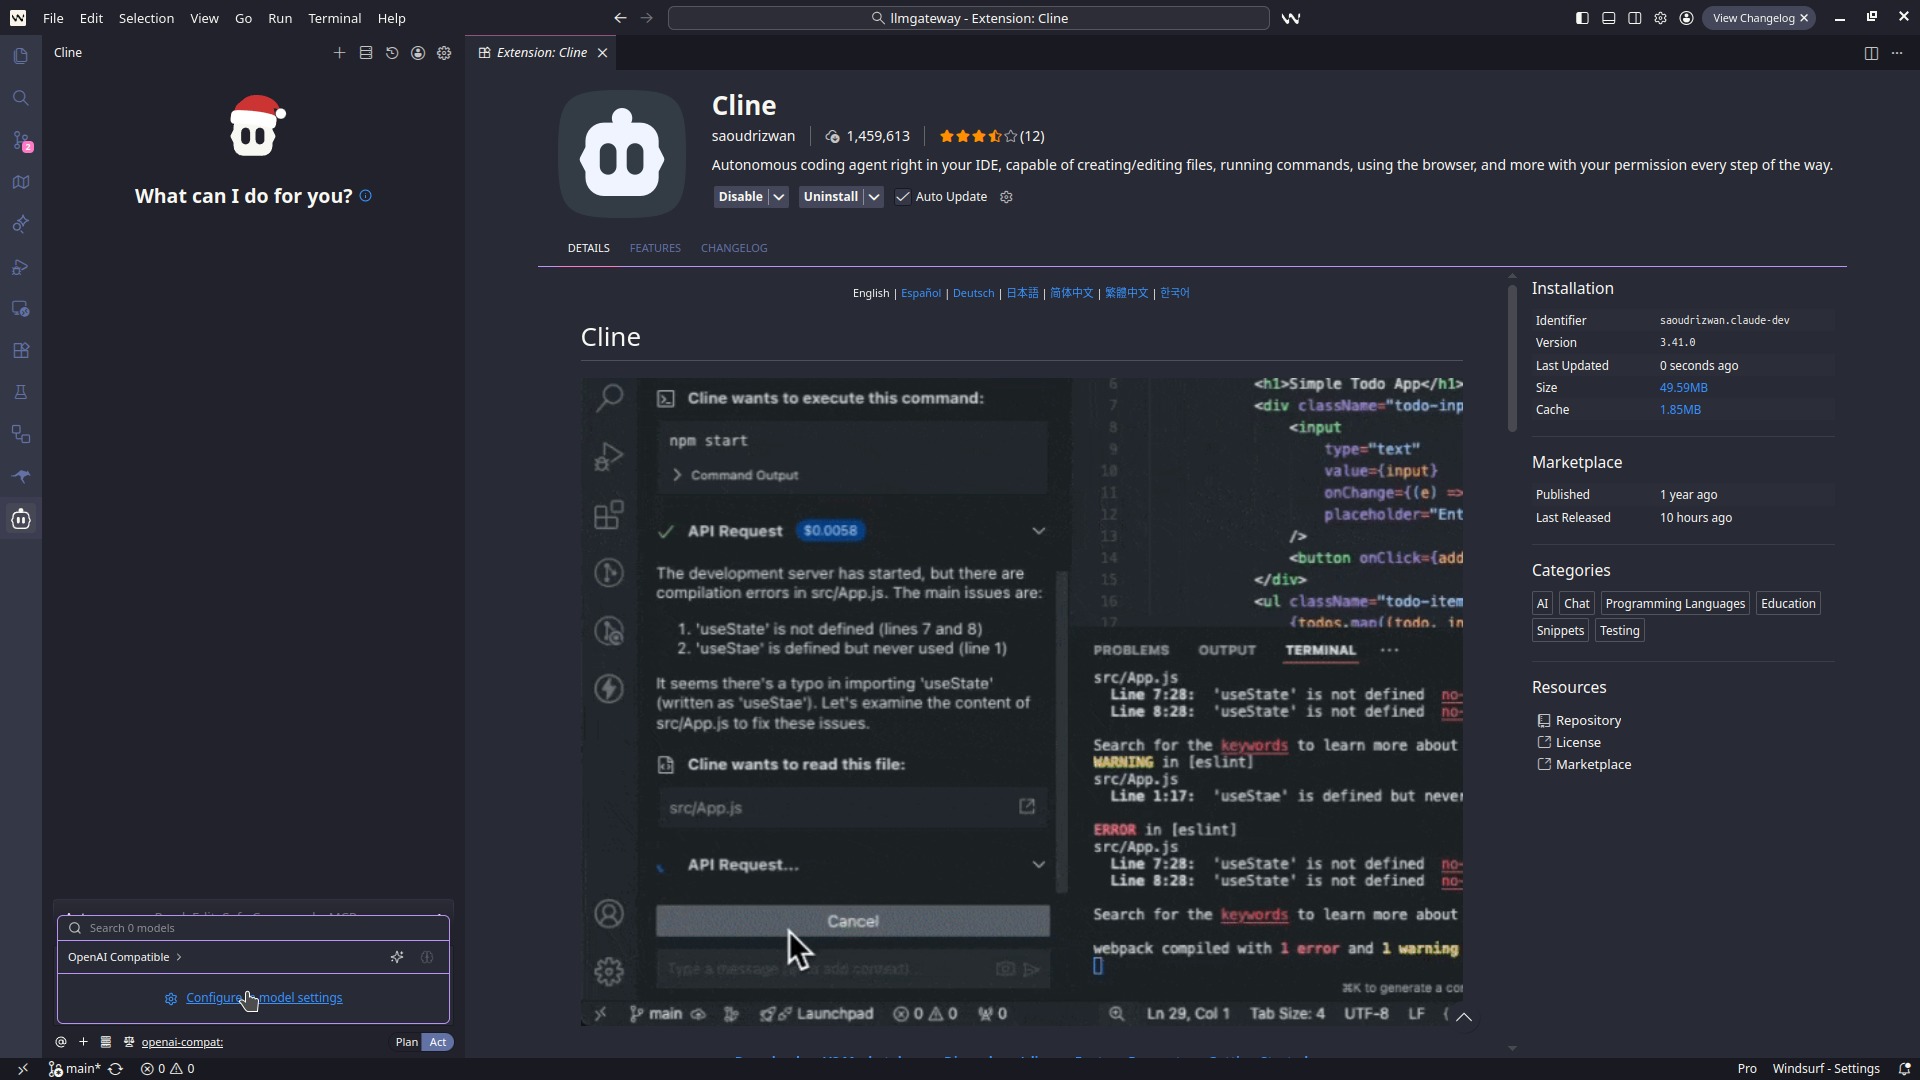Click the add context @ icon
The width and height of the screenshot is (1920, 1080).
point(61,1042)
